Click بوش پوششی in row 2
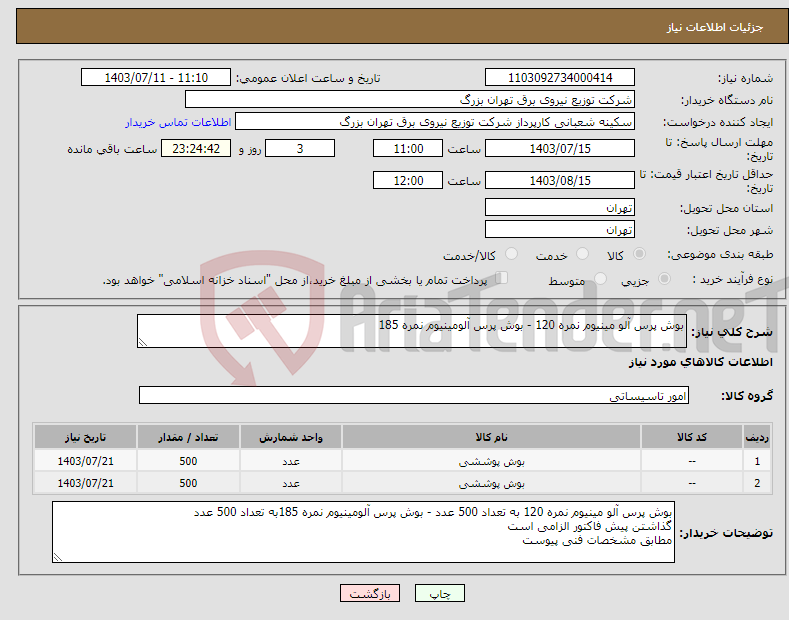The image size is (789, 620). coord(491,484)
